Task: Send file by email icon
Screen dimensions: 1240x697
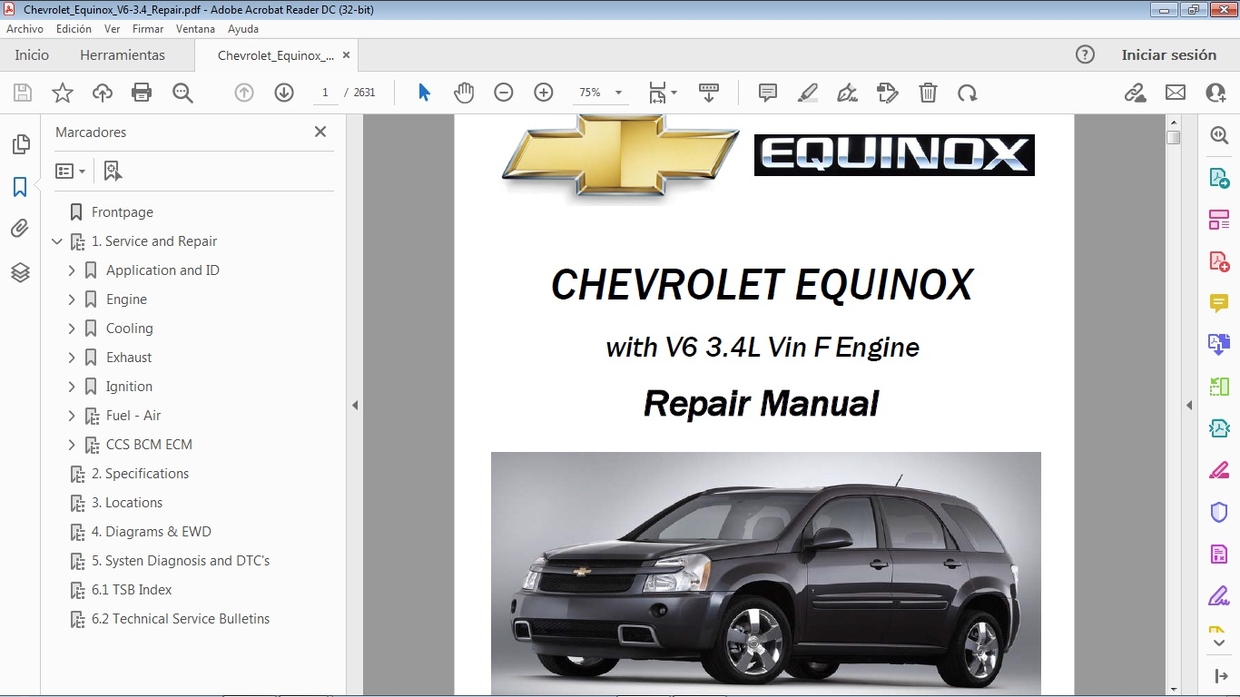Action: pyautogui.click(x=1175, y=93)
